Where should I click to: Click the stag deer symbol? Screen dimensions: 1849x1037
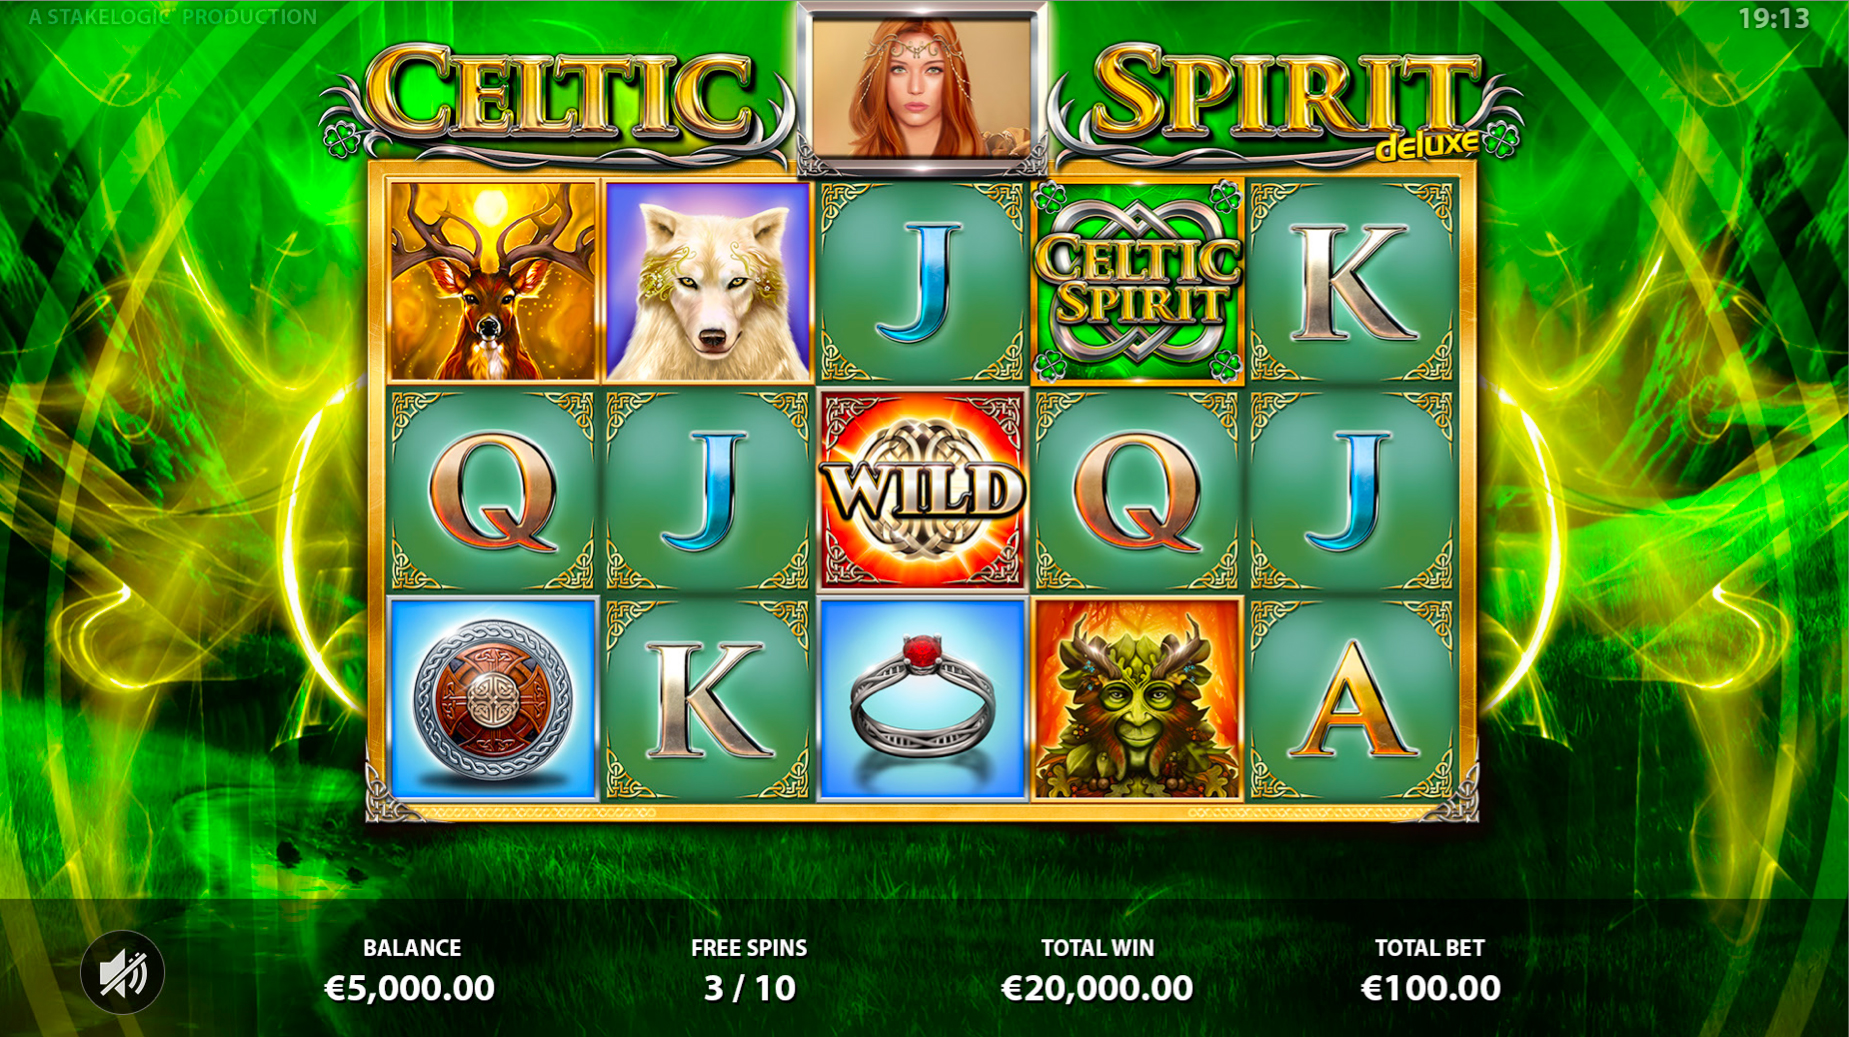click(x=493, y=282)
